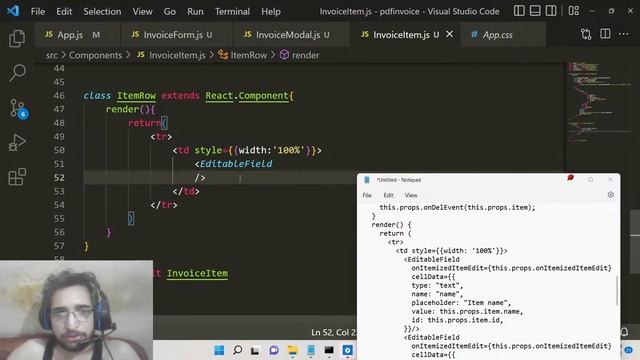Click inside Notepad text area on cellData line

(433, 277)
